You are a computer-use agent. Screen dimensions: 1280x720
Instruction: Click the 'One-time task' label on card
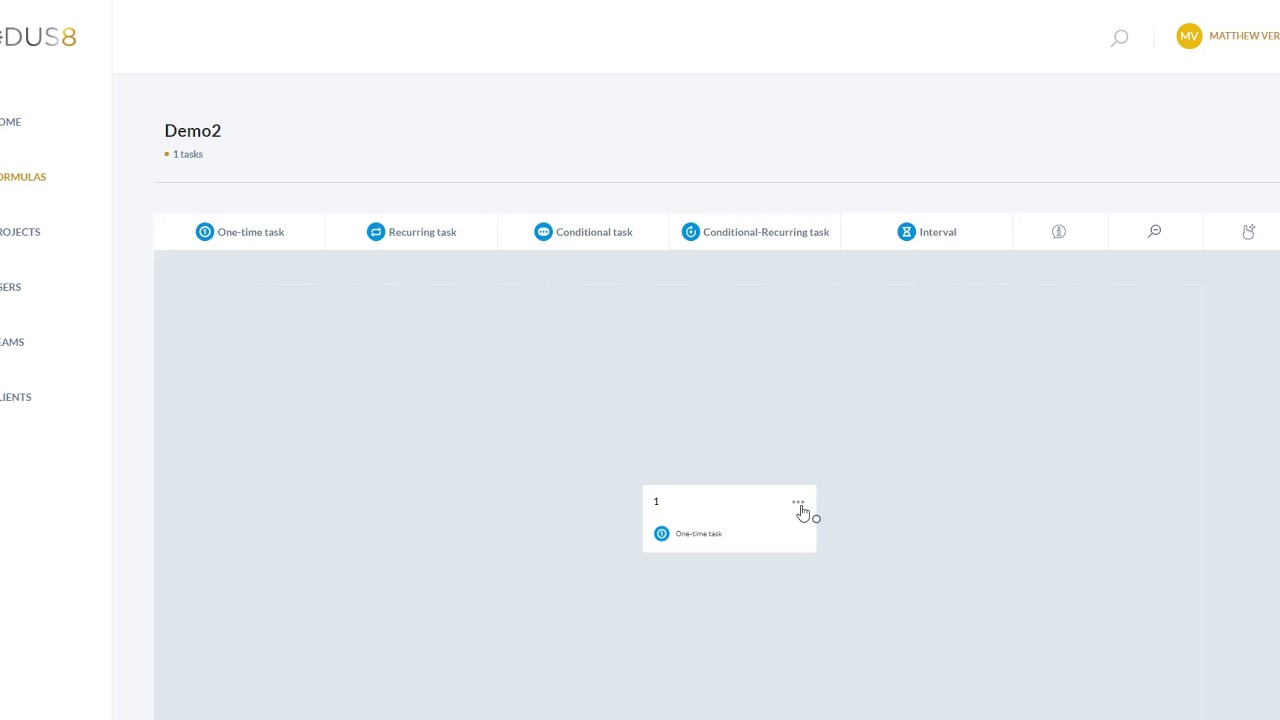point(699,534)
